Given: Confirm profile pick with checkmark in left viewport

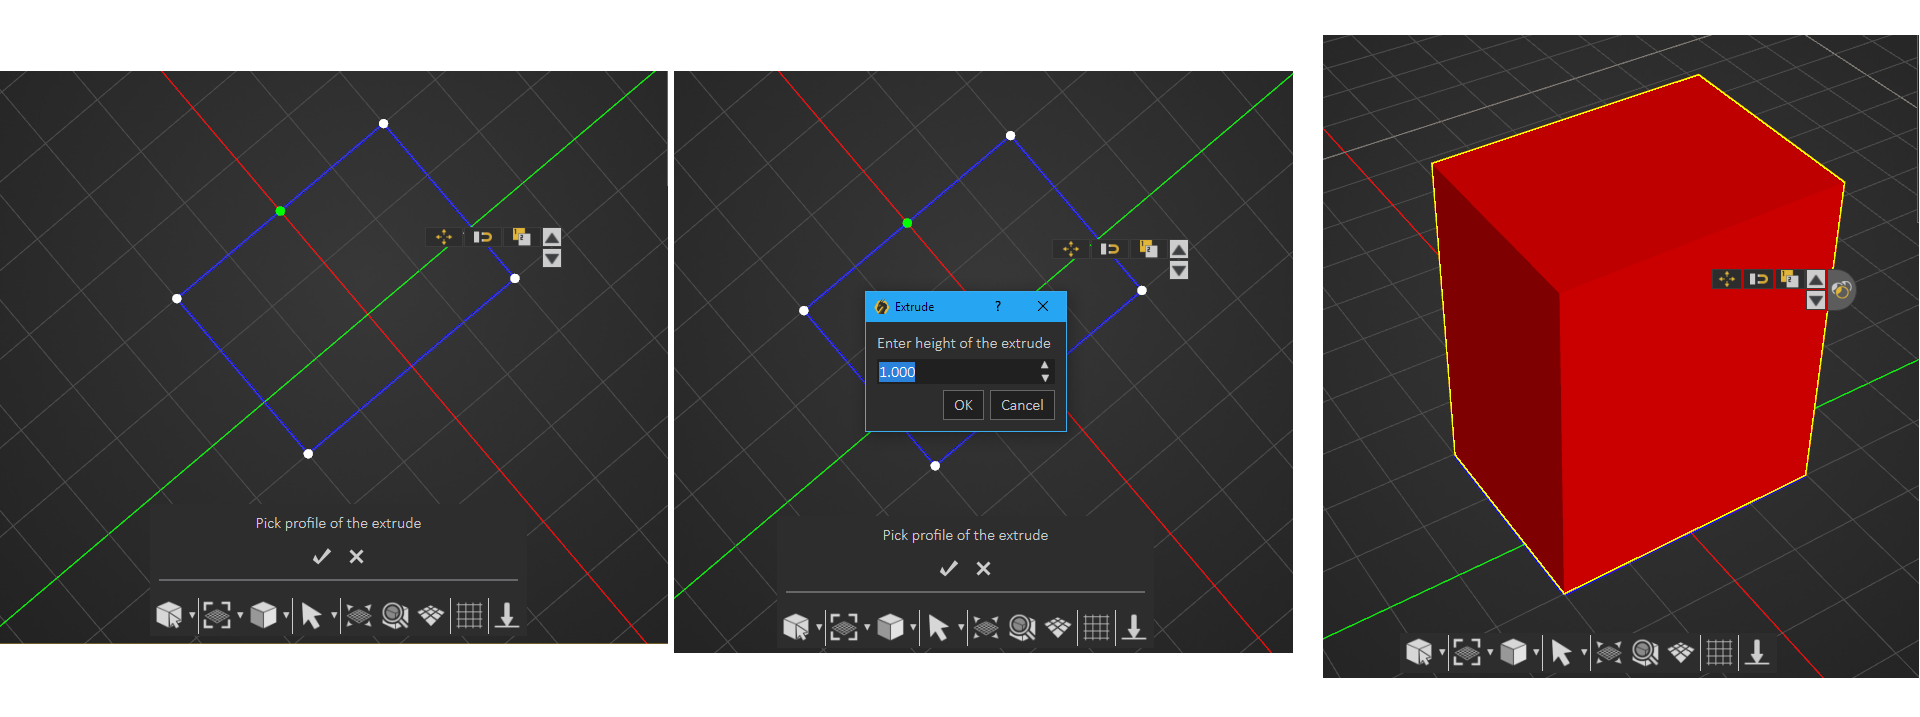Looking at the screenshot, I should click(x=322, y=556).
